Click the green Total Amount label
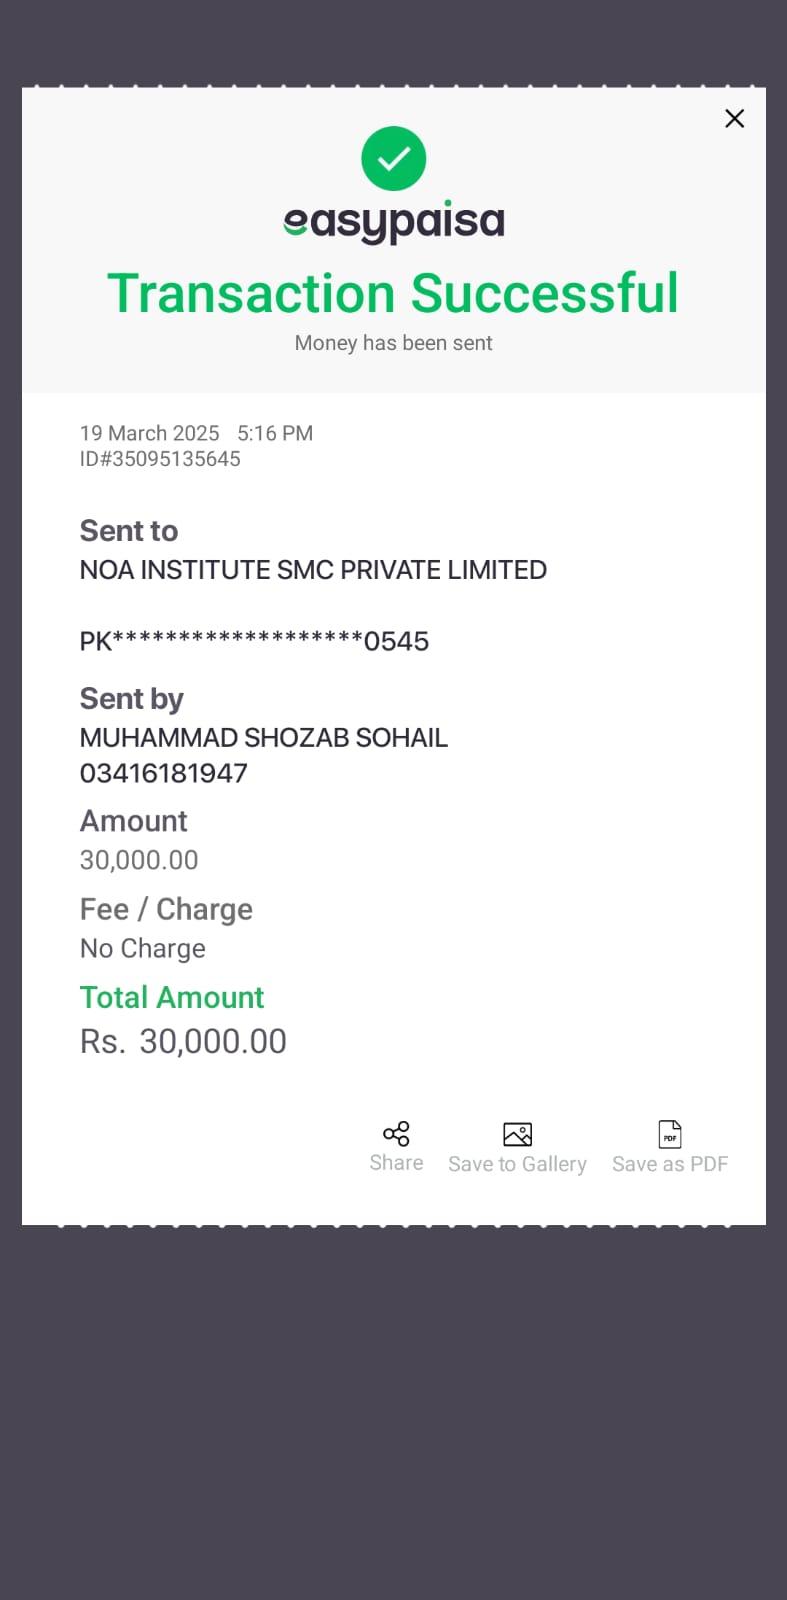 (x=172, y=997)
